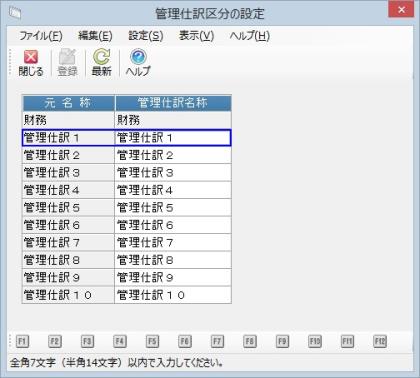The height and width of the screenshot is (378, 420).
Task: Open the ヘルプ(H) menu
Action: [250, 35]
